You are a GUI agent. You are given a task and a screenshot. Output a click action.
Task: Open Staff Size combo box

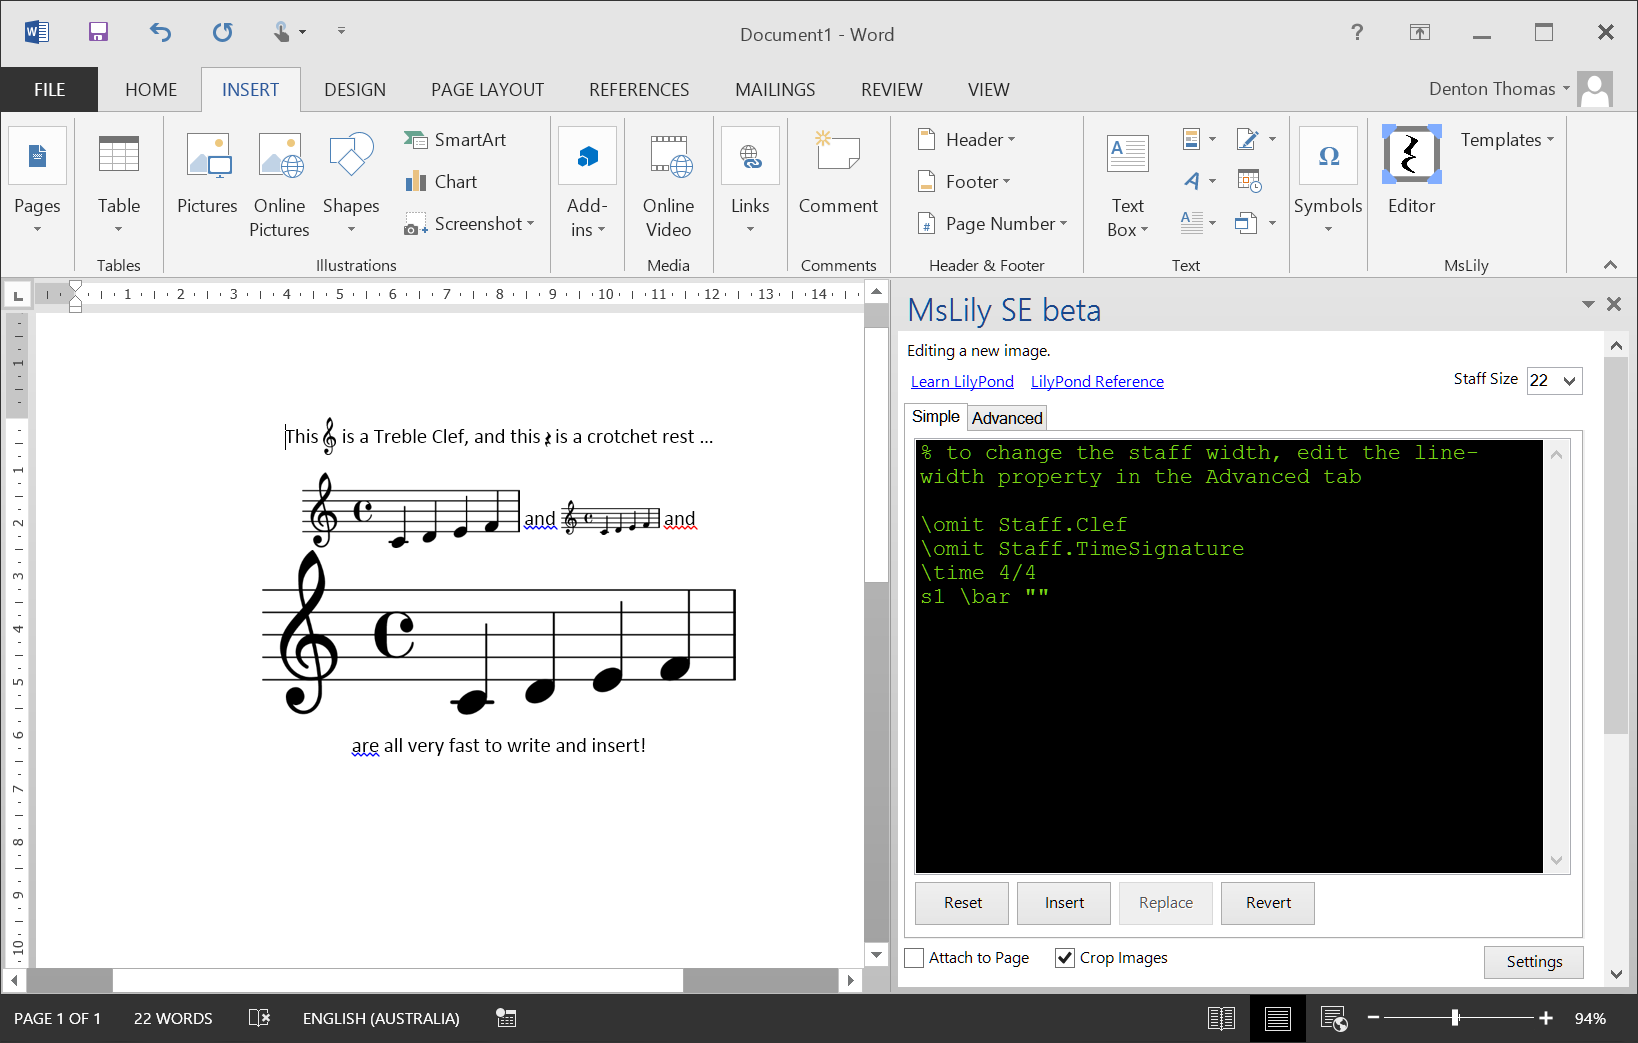1554,380
